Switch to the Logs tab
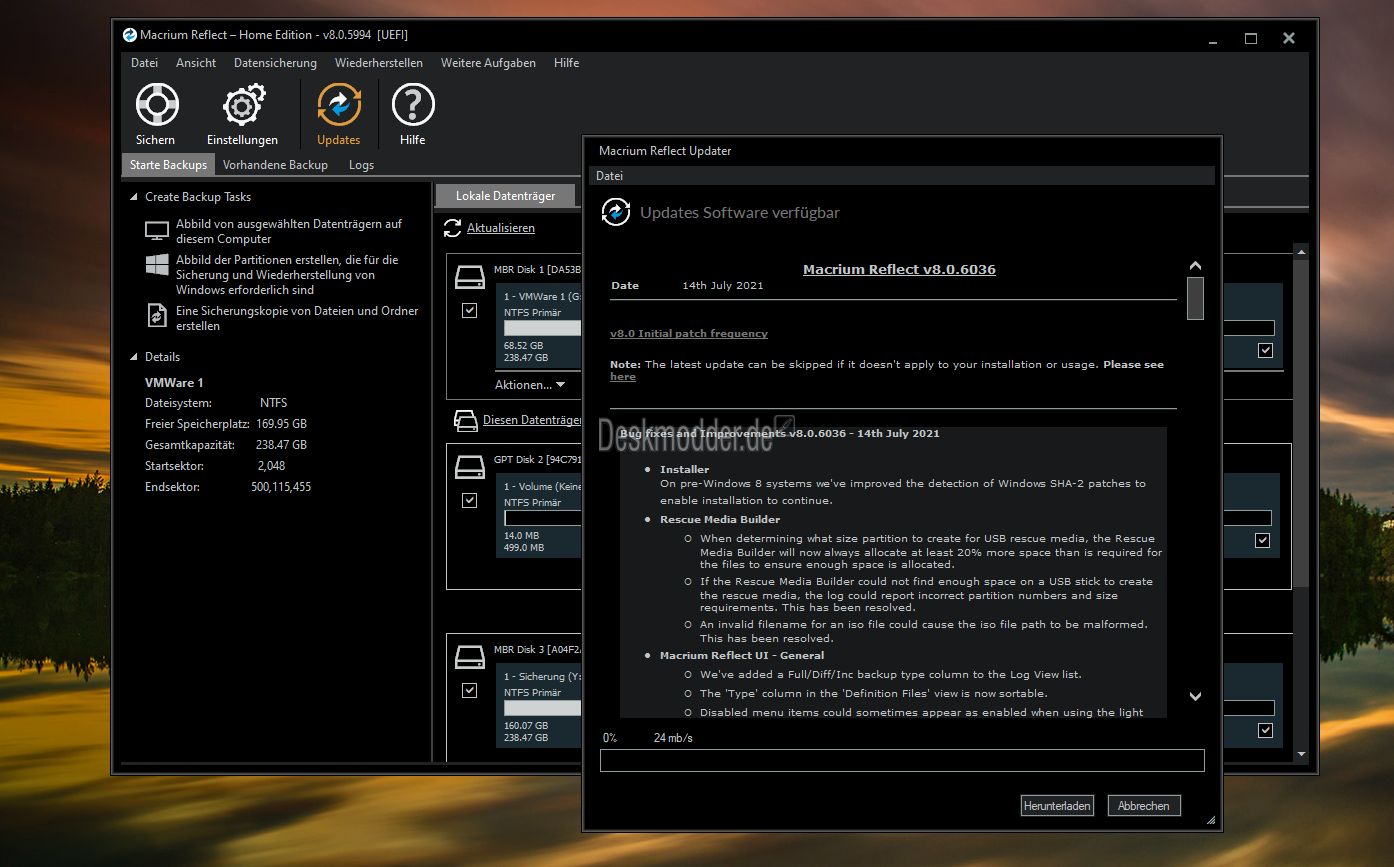 click(x=361, y=165)
